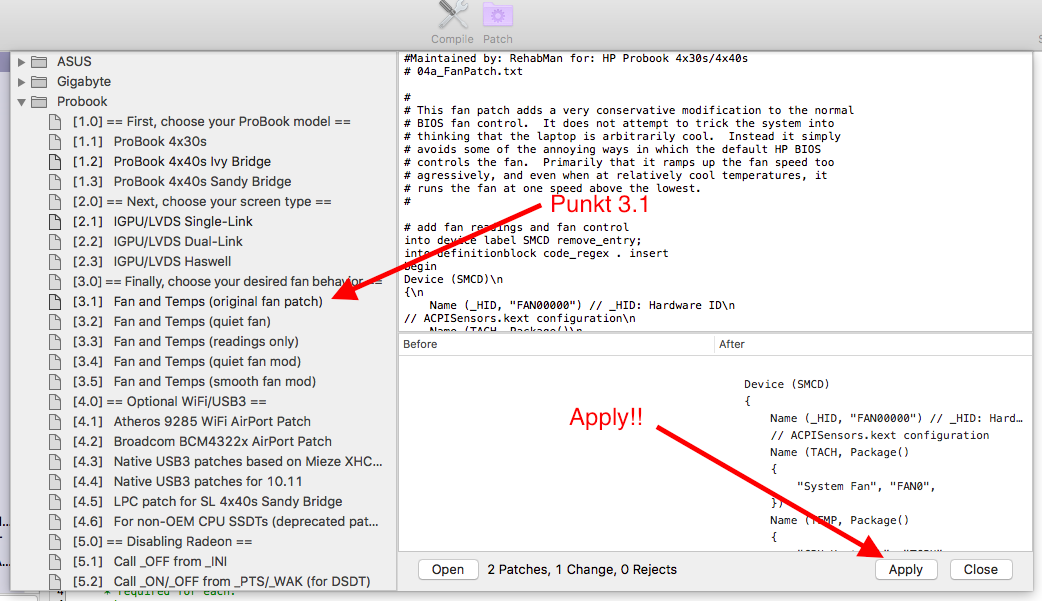
Task: Select [3.1] Fan and Temps original fan patch
Action: point(197,301)
